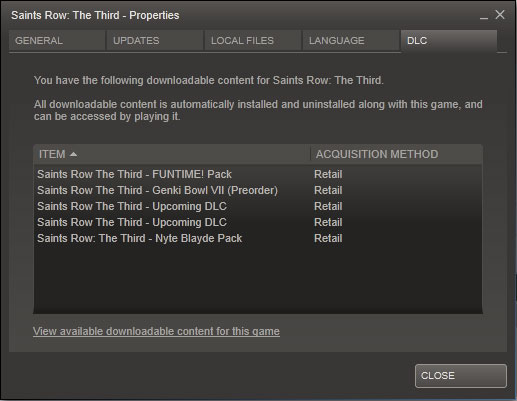Click Retail next to FUNTIME! Pack

pyautogui.click(x=328, y=174)
